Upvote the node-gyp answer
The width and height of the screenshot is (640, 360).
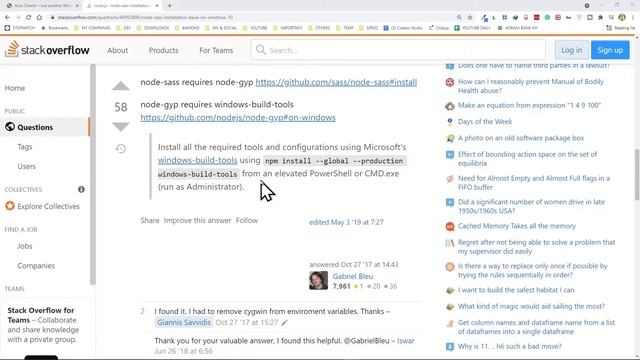pos(121,86)
